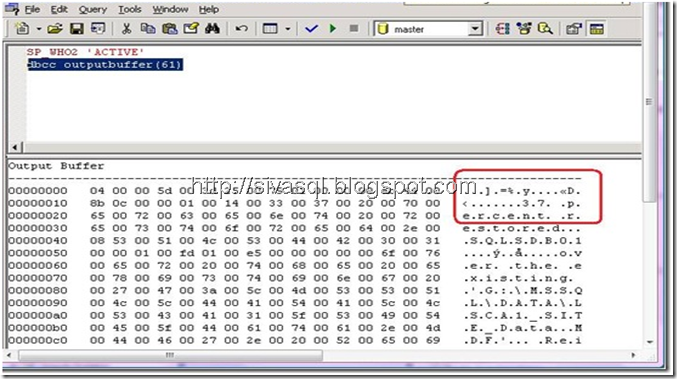Image resolution: width=677 pixels, height=379 pixels.
Task: Open the Query menu
Action: [x=92, y=9]
